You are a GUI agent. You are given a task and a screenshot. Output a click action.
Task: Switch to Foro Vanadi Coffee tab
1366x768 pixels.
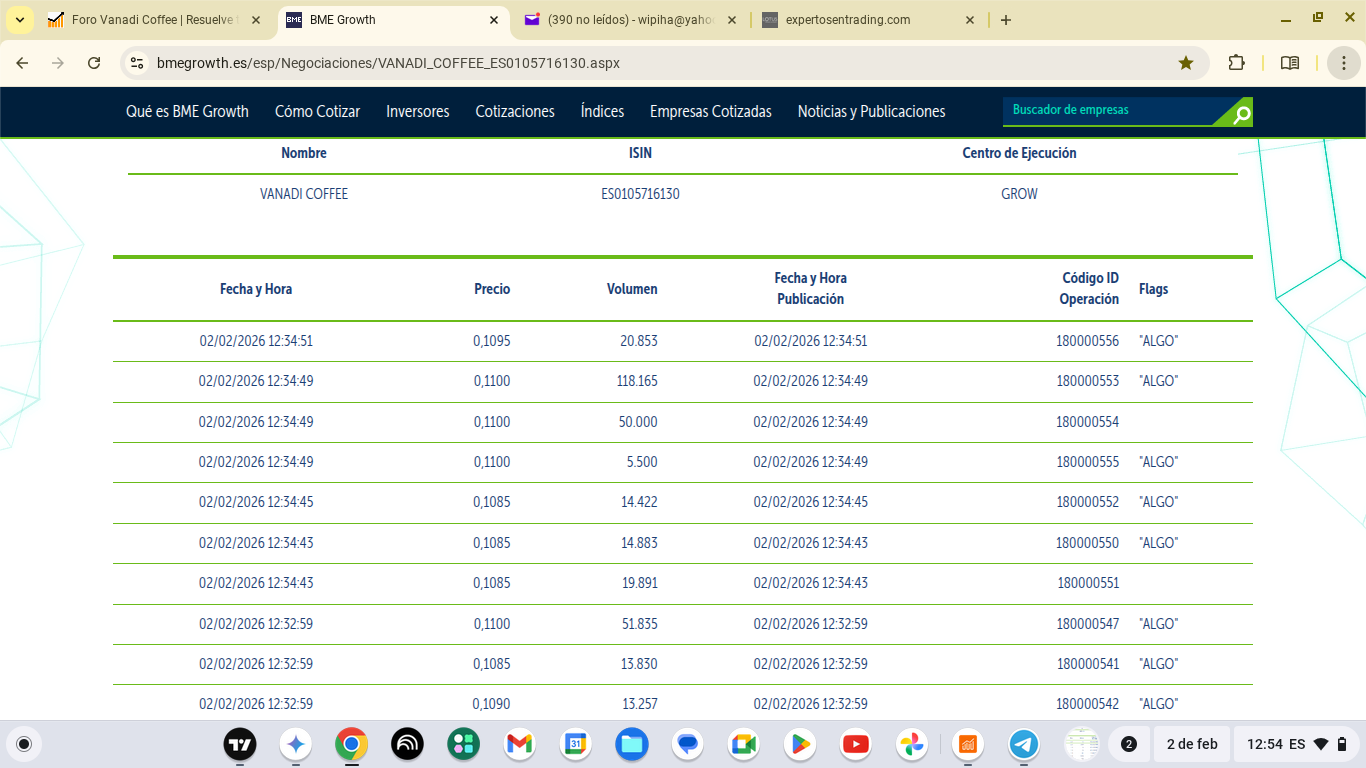153,20
